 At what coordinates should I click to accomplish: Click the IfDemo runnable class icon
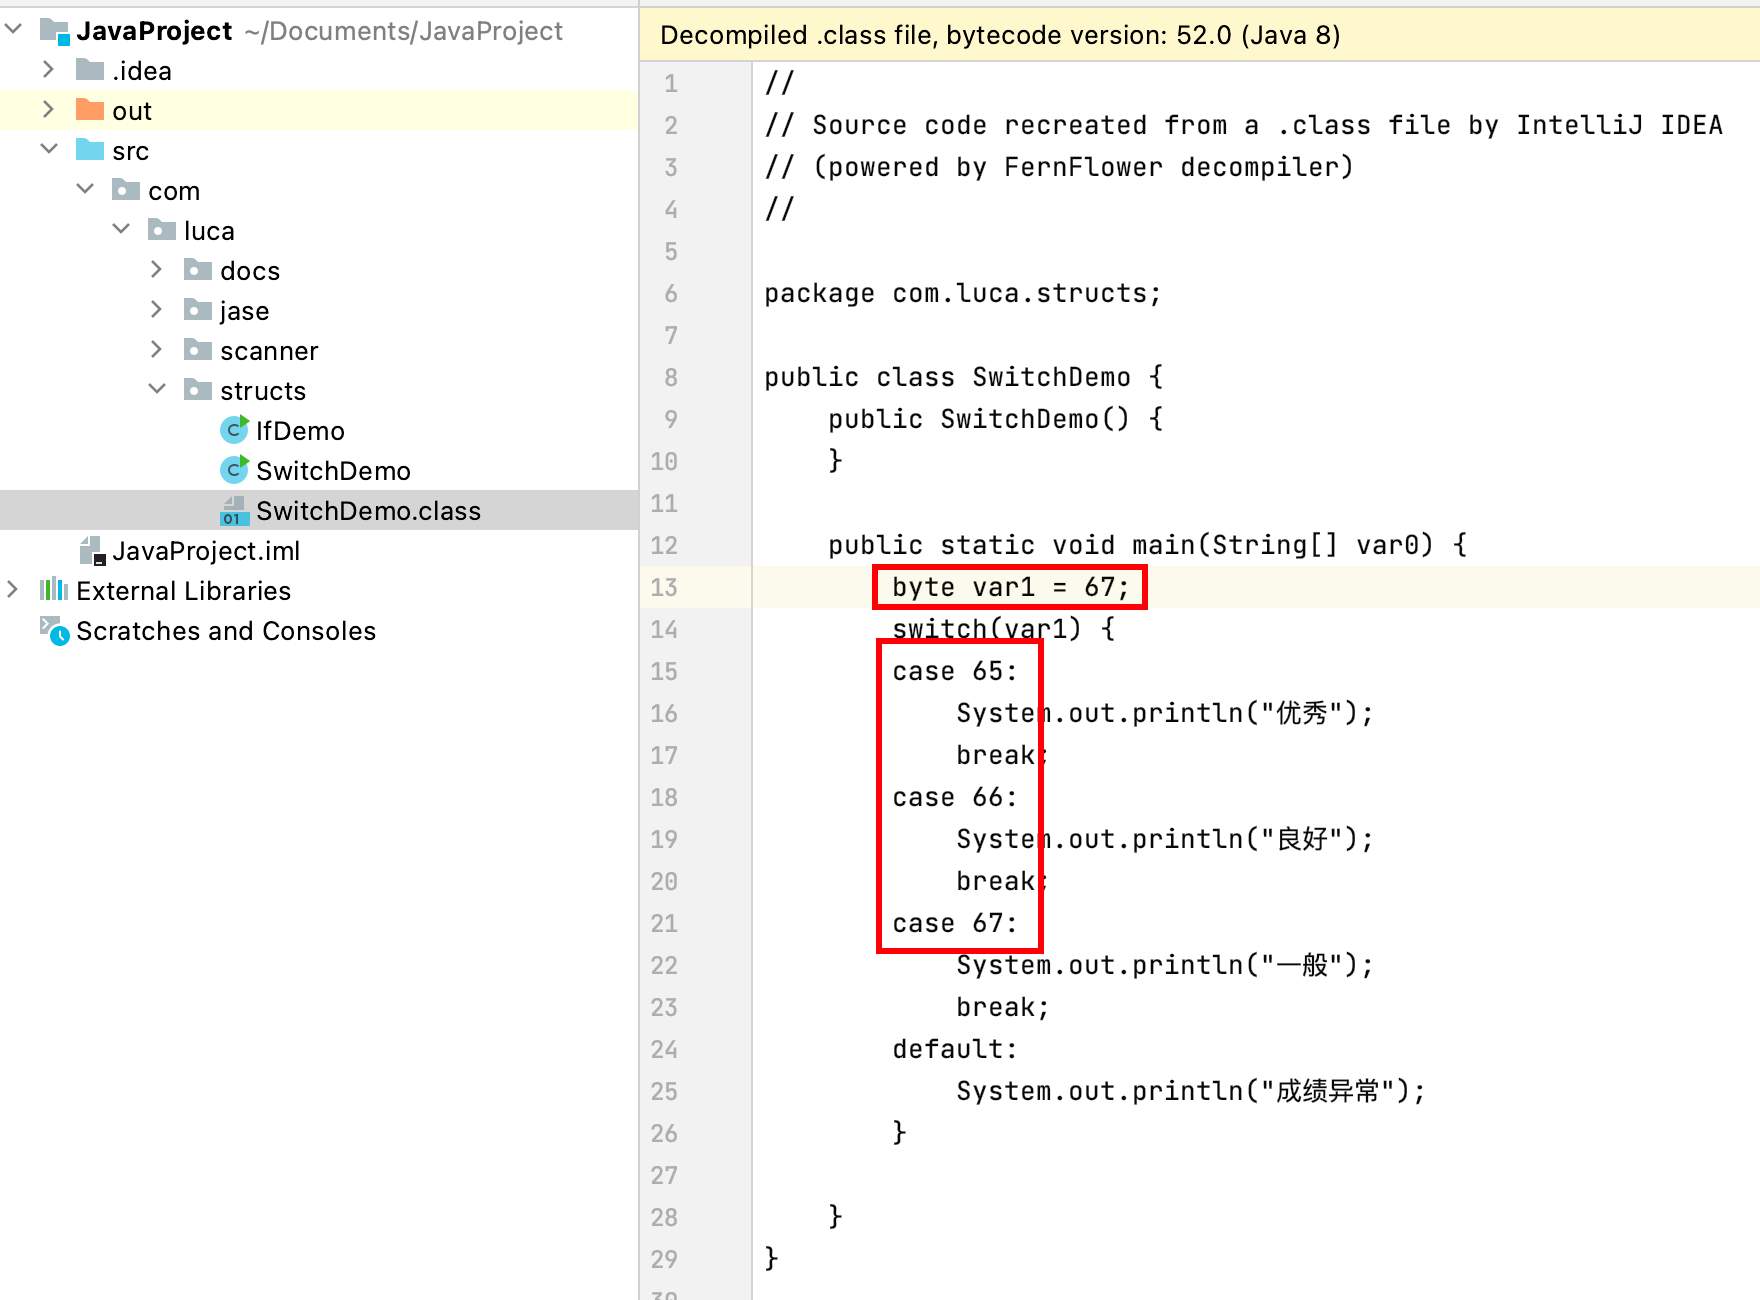[x=234, y=430]
